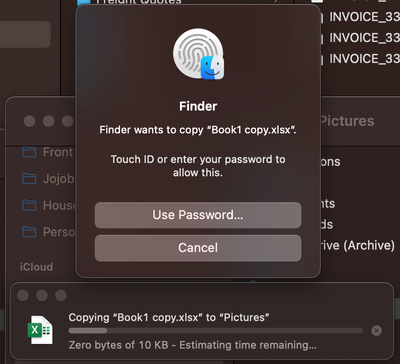Open the Front folder in sidebar
Viewport: 400px width, 364px height.
(47, 152)
